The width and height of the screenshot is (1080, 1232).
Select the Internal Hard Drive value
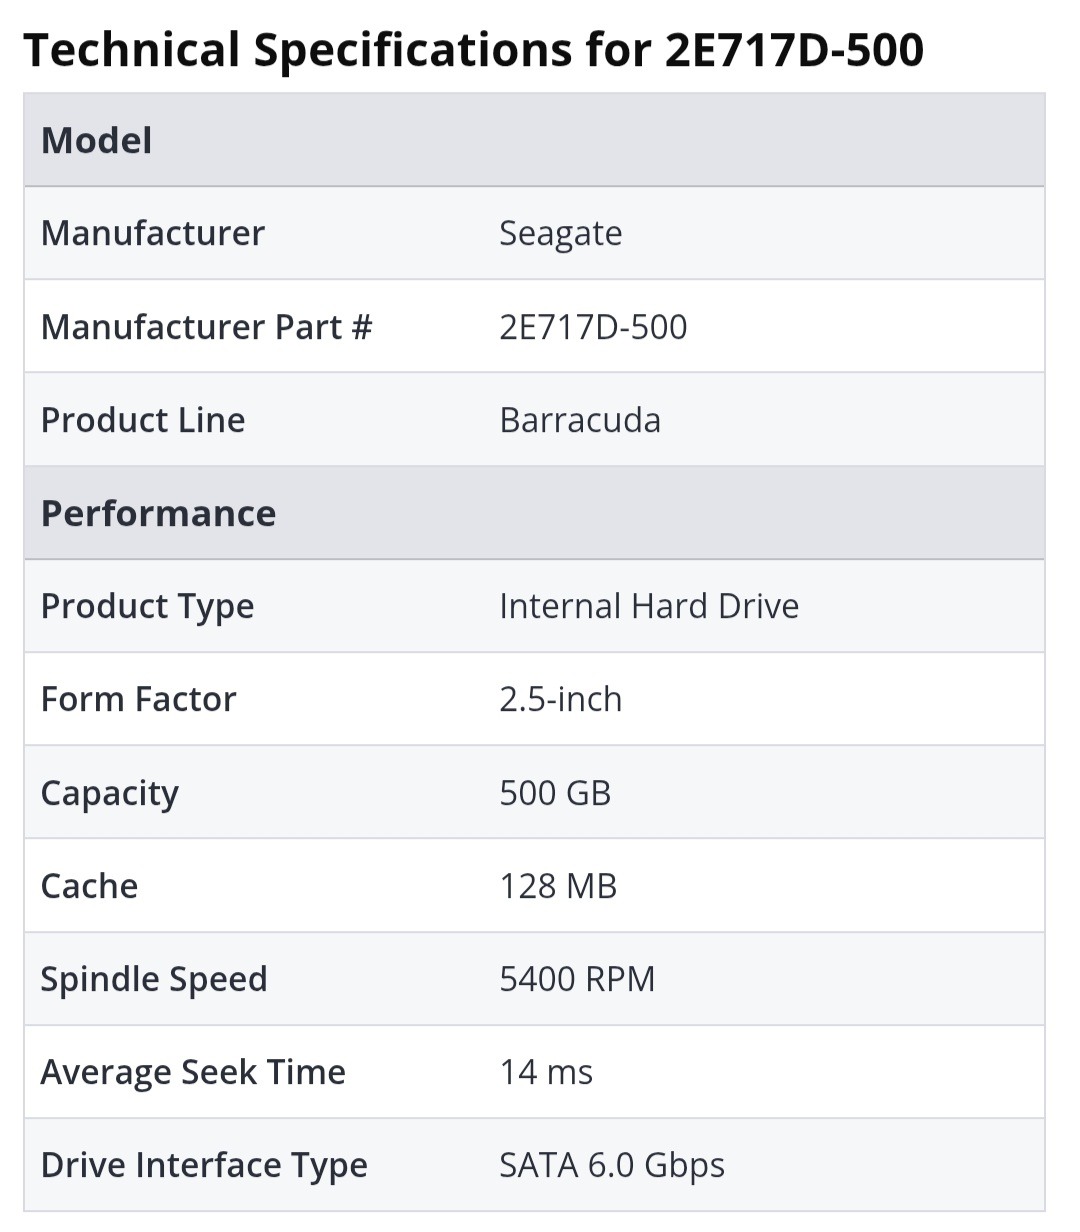[x=649, y=606]
